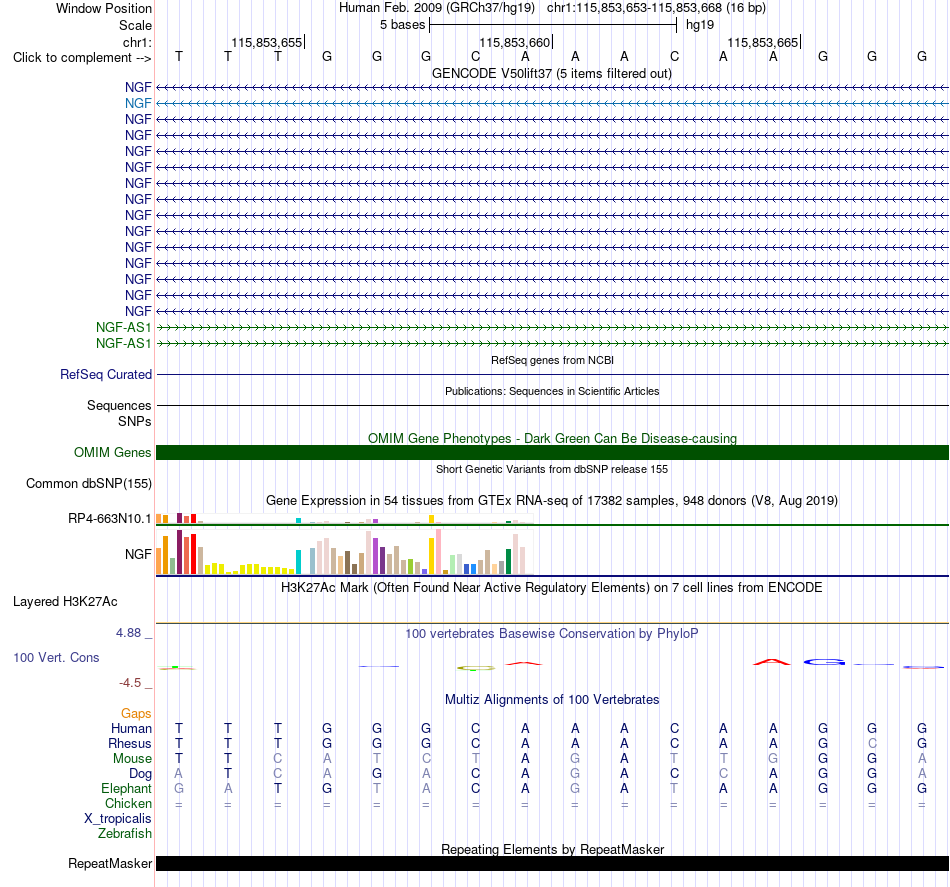Click the chr1:115,853,653-115,853,668 (16 bp) position text
This screenshot has height=887, width=950.
pos(656,8)
